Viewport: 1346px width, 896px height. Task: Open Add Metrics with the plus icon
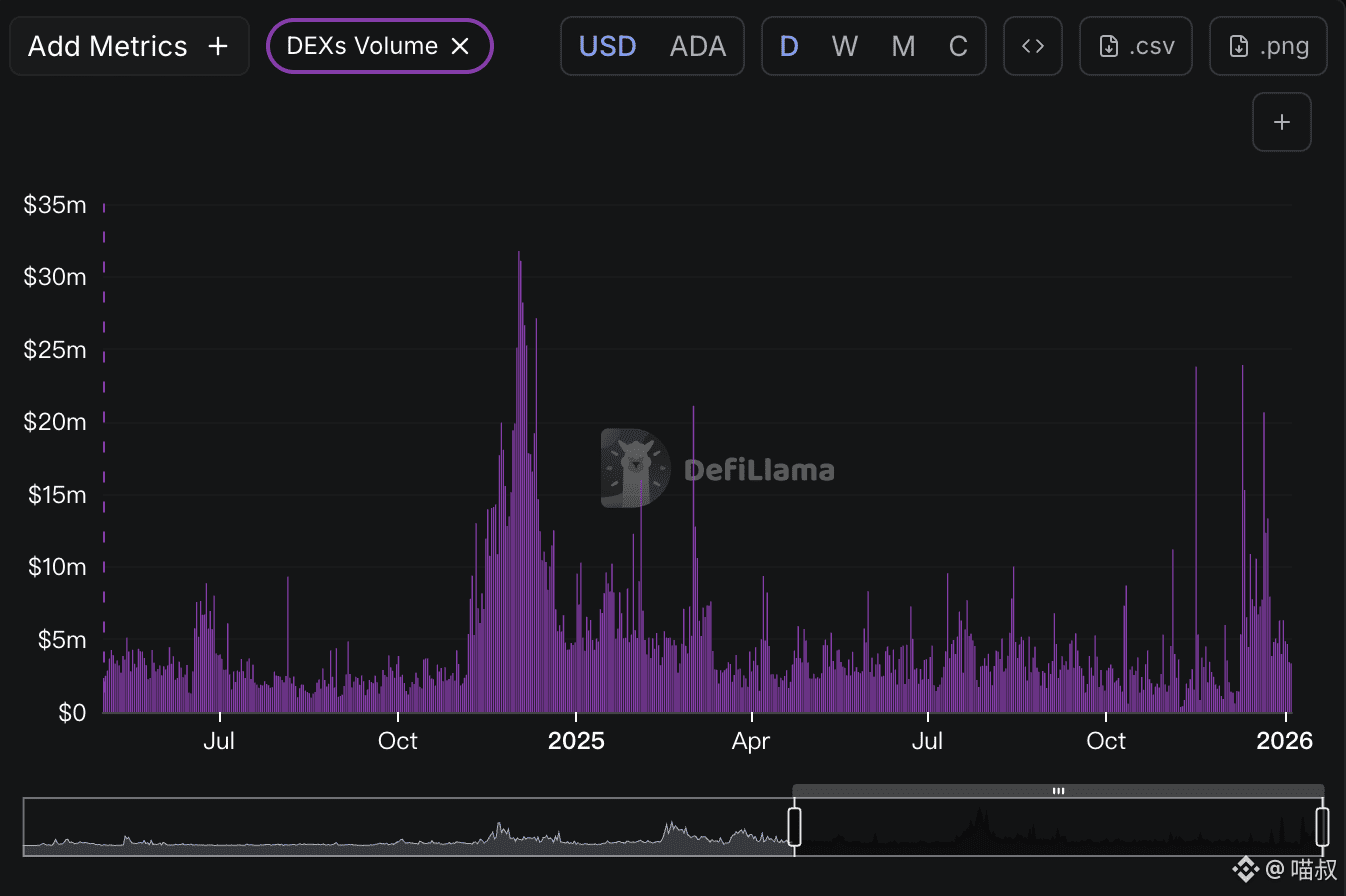pos(218,46)
